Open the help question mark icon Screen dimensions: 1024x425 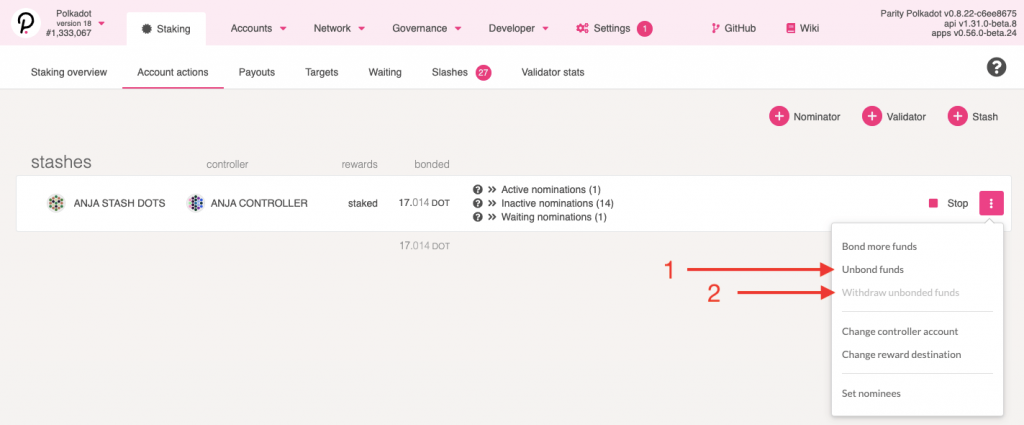pos(996,67)
